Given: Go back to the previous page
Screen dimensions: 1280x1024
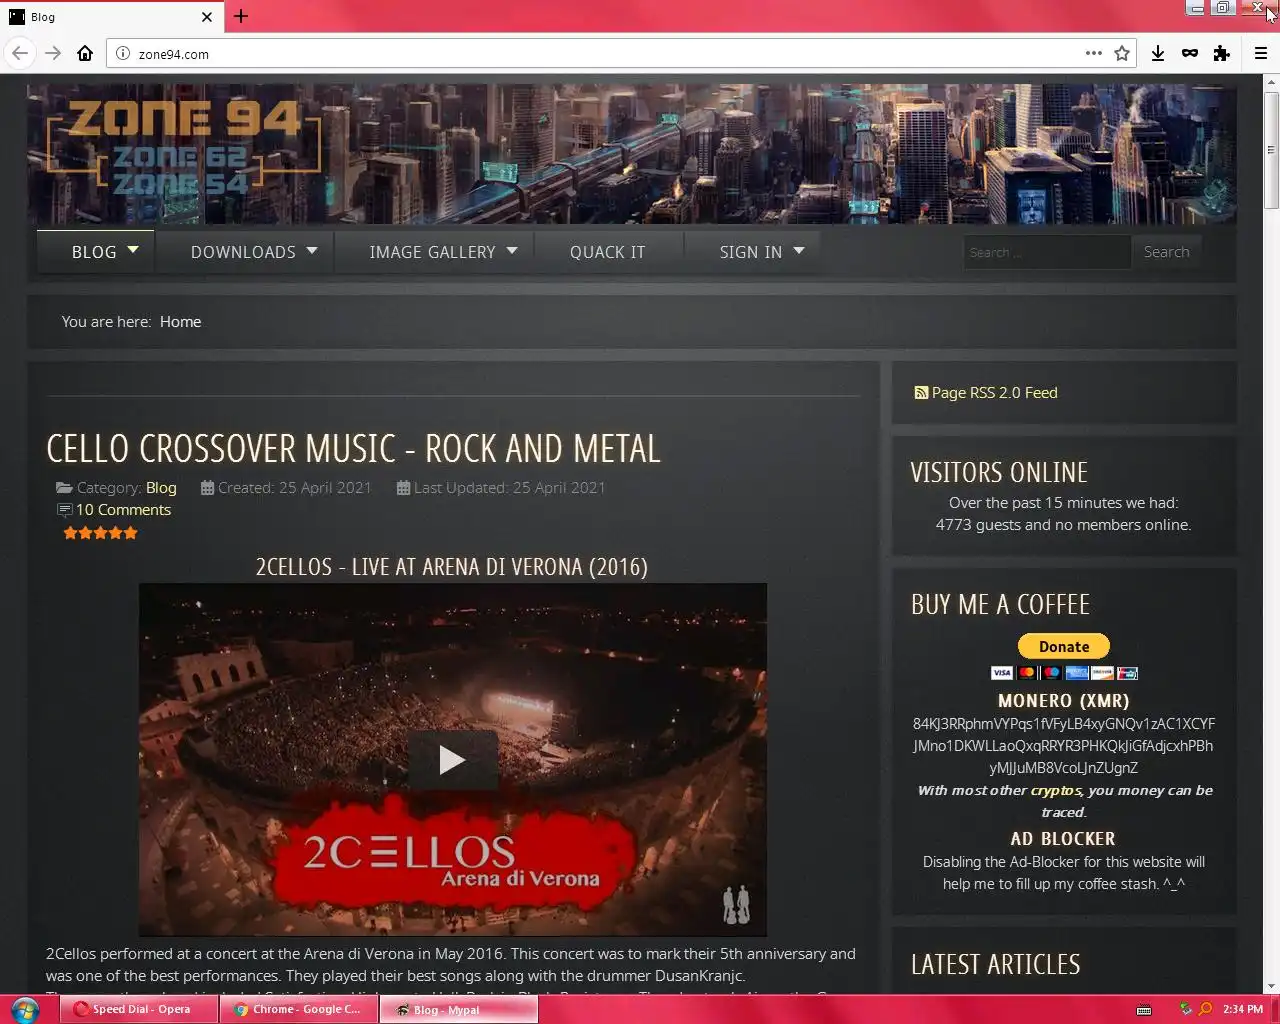Looking at the screenshot, I should [20, 53].
